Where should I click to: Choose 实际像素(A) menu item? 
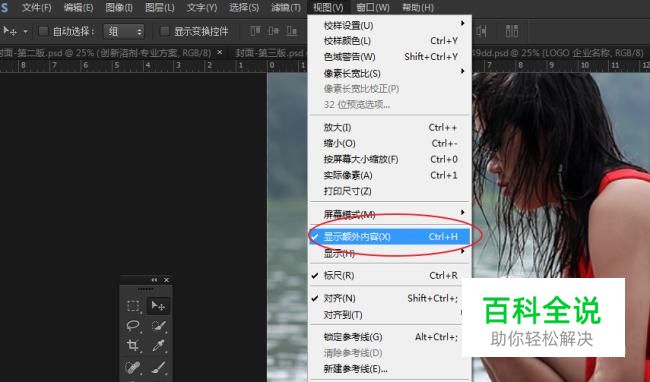390,175
